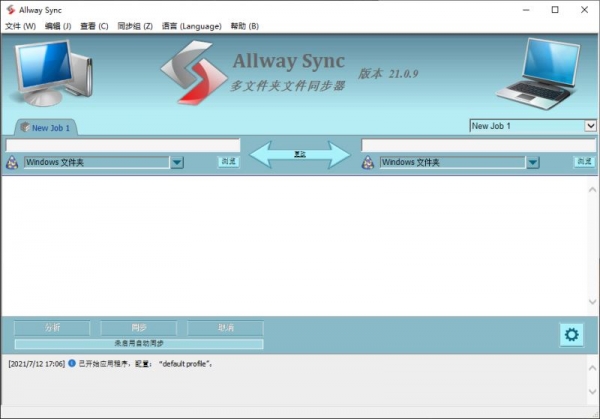This screenshot has width=600, height=419.
Task: Click the Allway Sync title bar icon
Action: click(11, 10)
